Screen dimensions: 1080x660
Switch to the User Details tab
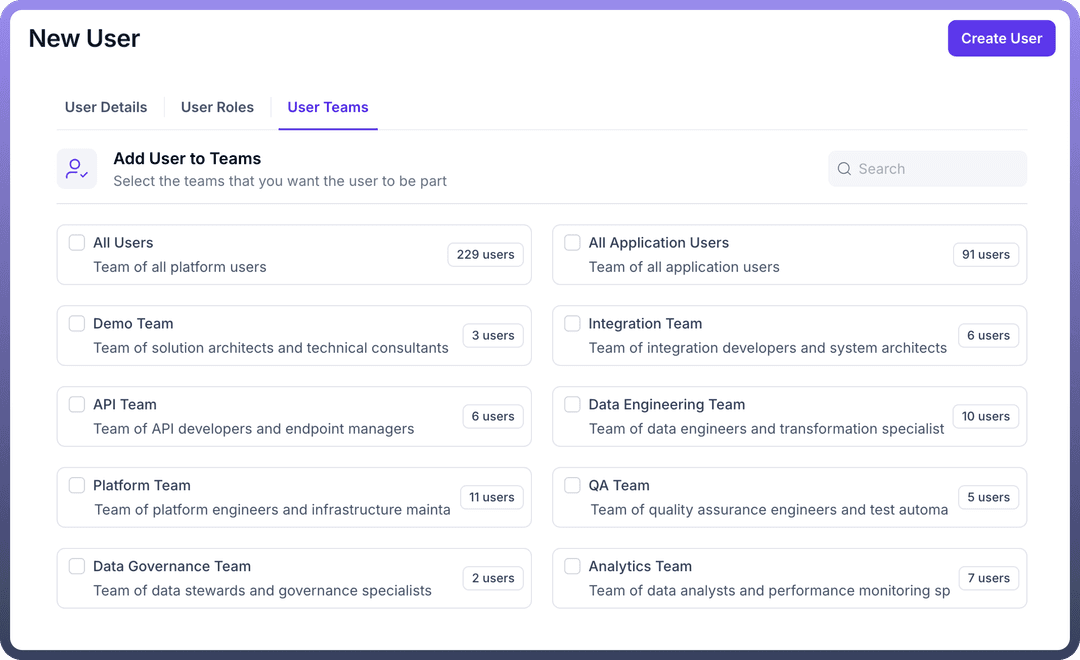106,107
